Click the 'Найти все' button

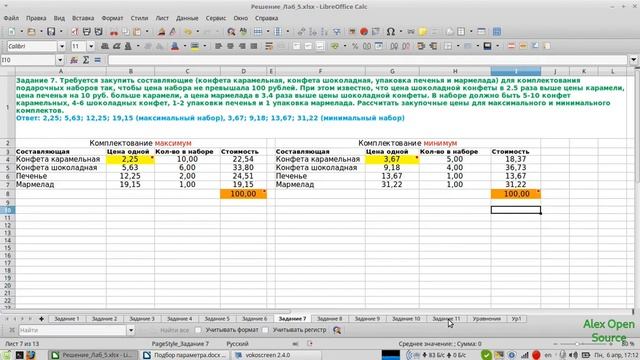click(x=174, y=330)
